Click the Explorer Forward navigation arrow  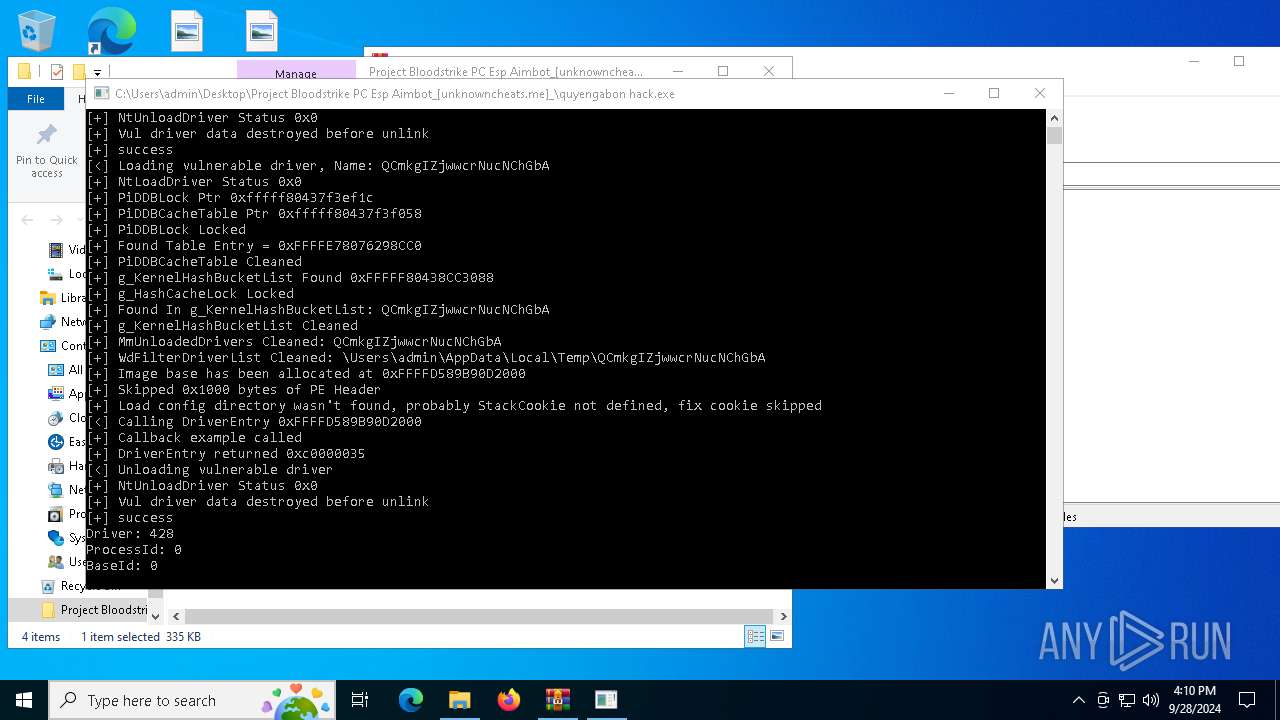[57, 220]
